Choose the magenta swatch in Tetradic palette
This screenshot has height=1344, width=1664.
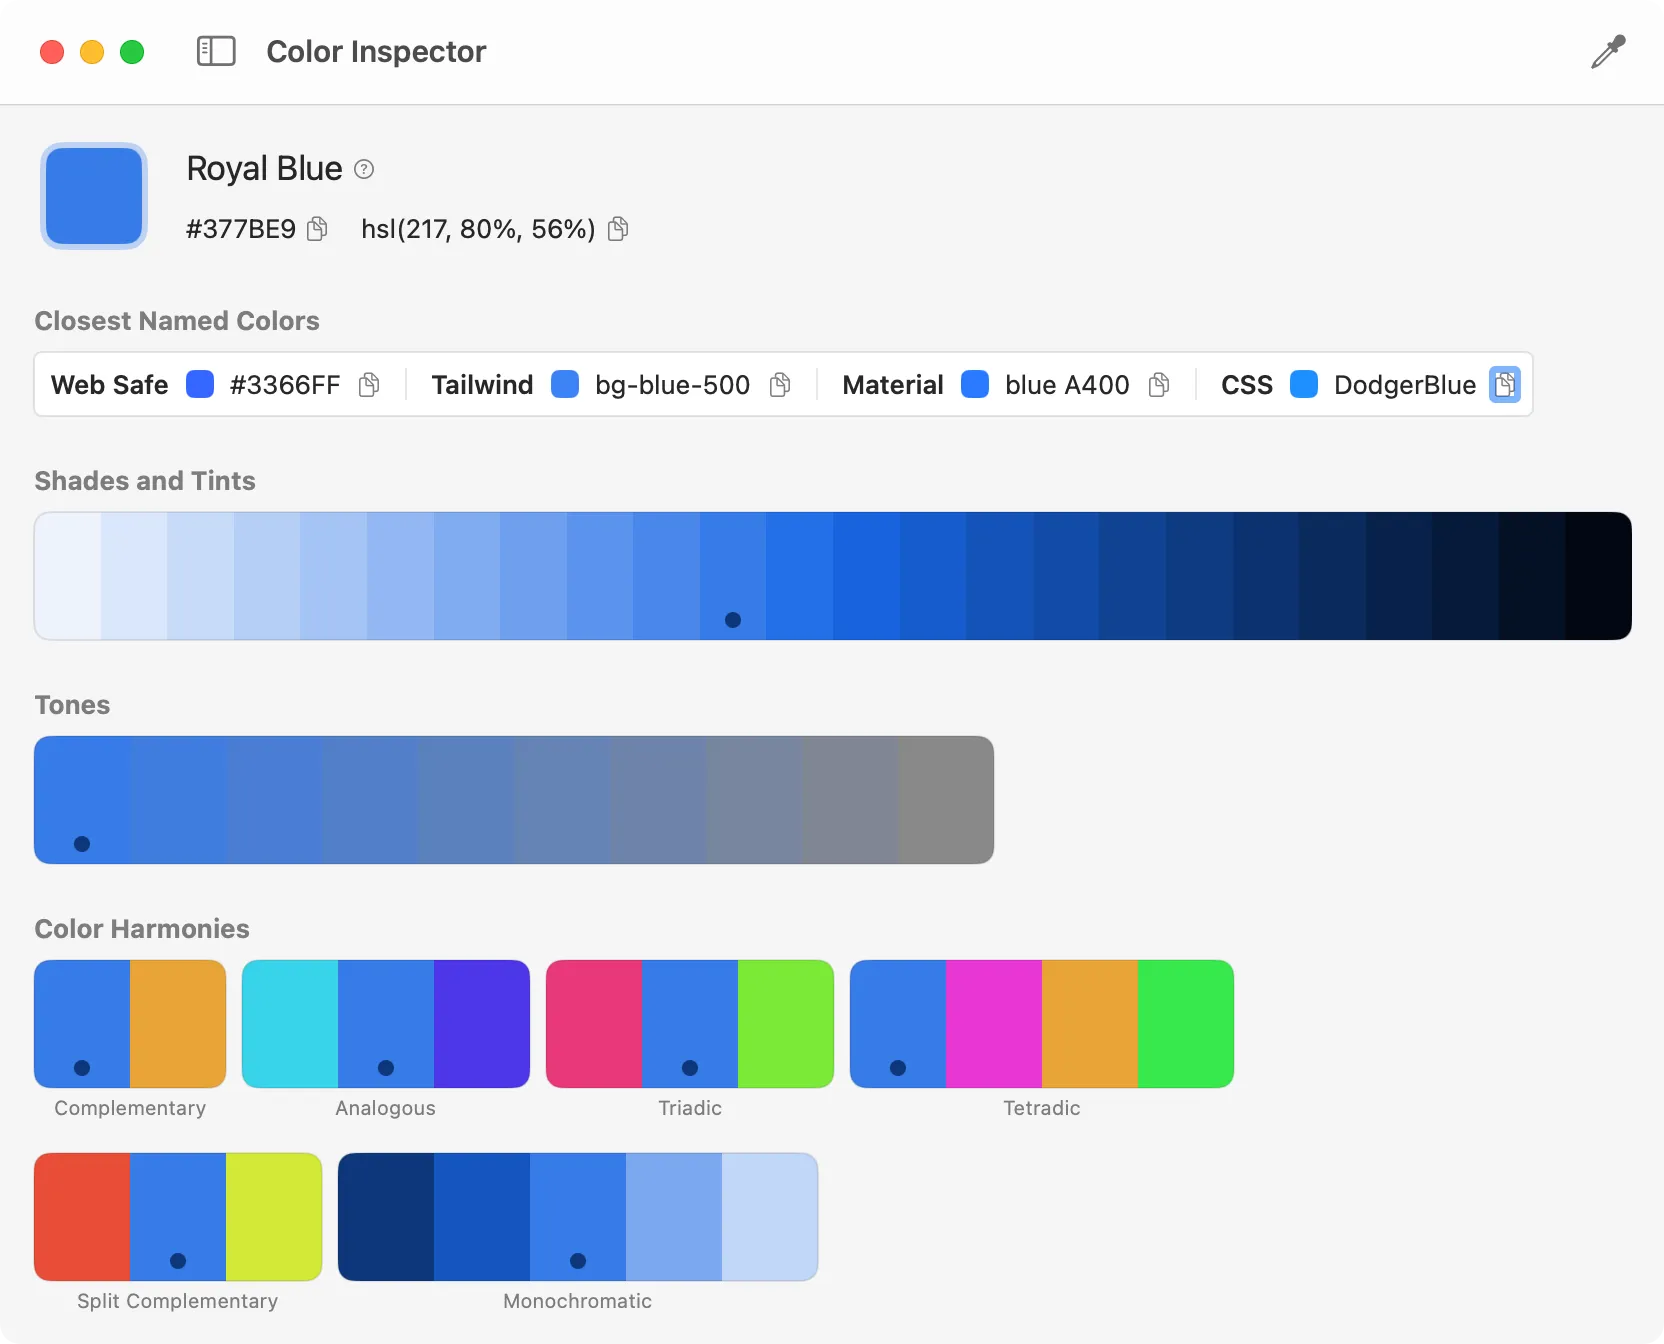tap(993, 1024)
